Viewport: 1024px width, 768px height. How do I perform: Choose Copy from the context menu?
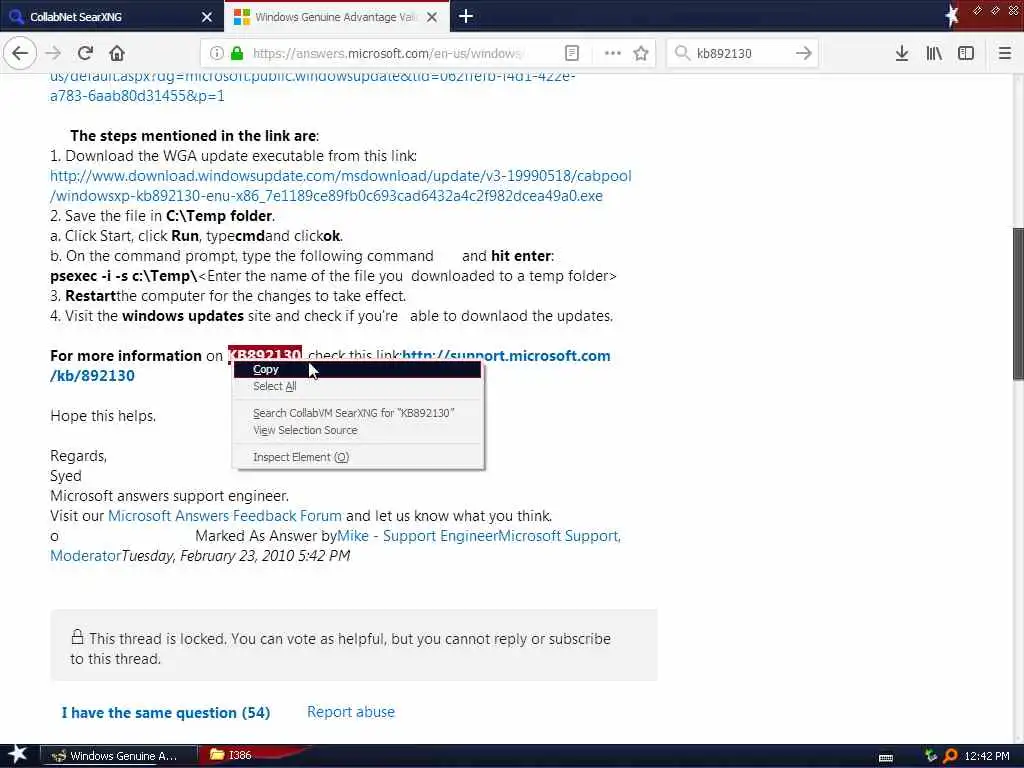(357, 369)
